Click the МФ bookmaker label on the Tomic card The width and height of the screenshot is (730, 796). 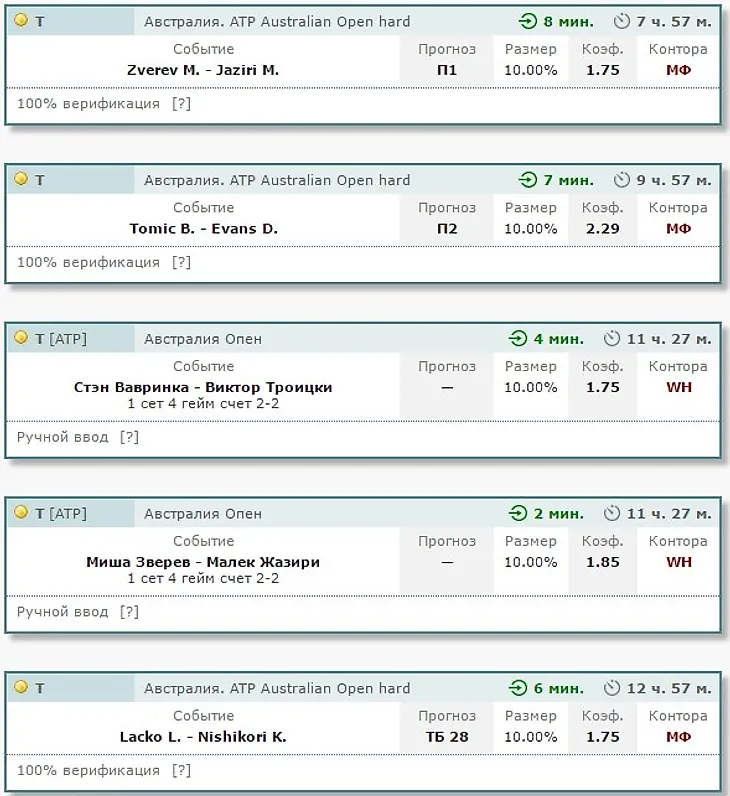pos(679,228)
